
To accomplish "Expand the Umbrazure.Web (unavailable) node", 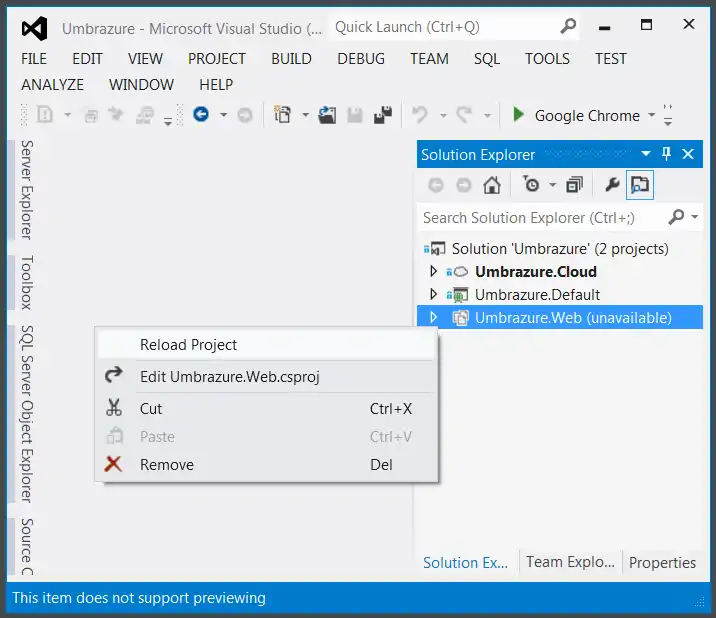I will [x=433, y=317].
